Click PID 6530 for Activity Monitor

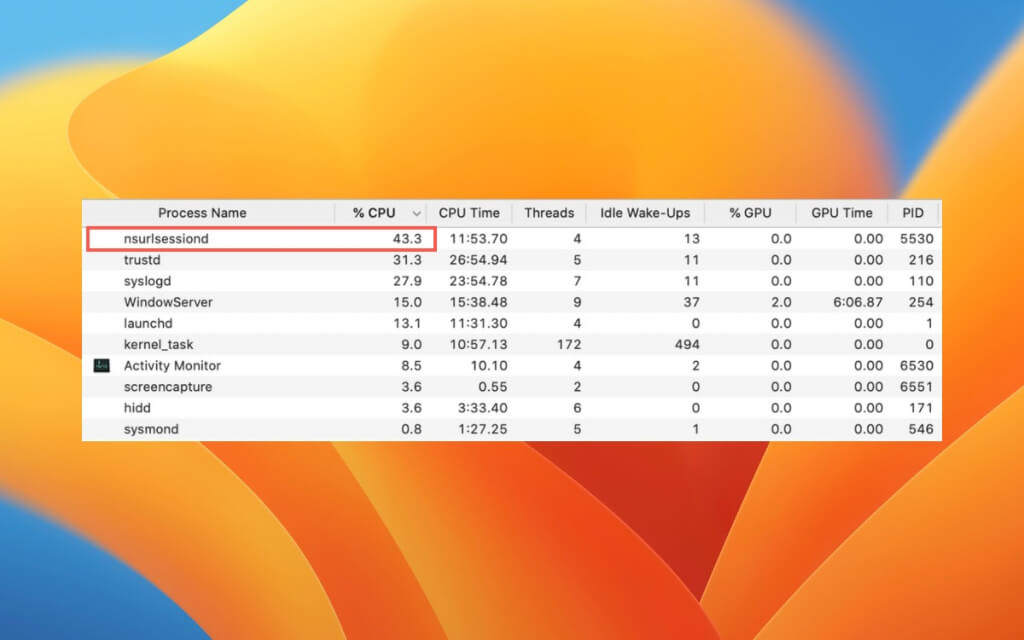[916, 366]
